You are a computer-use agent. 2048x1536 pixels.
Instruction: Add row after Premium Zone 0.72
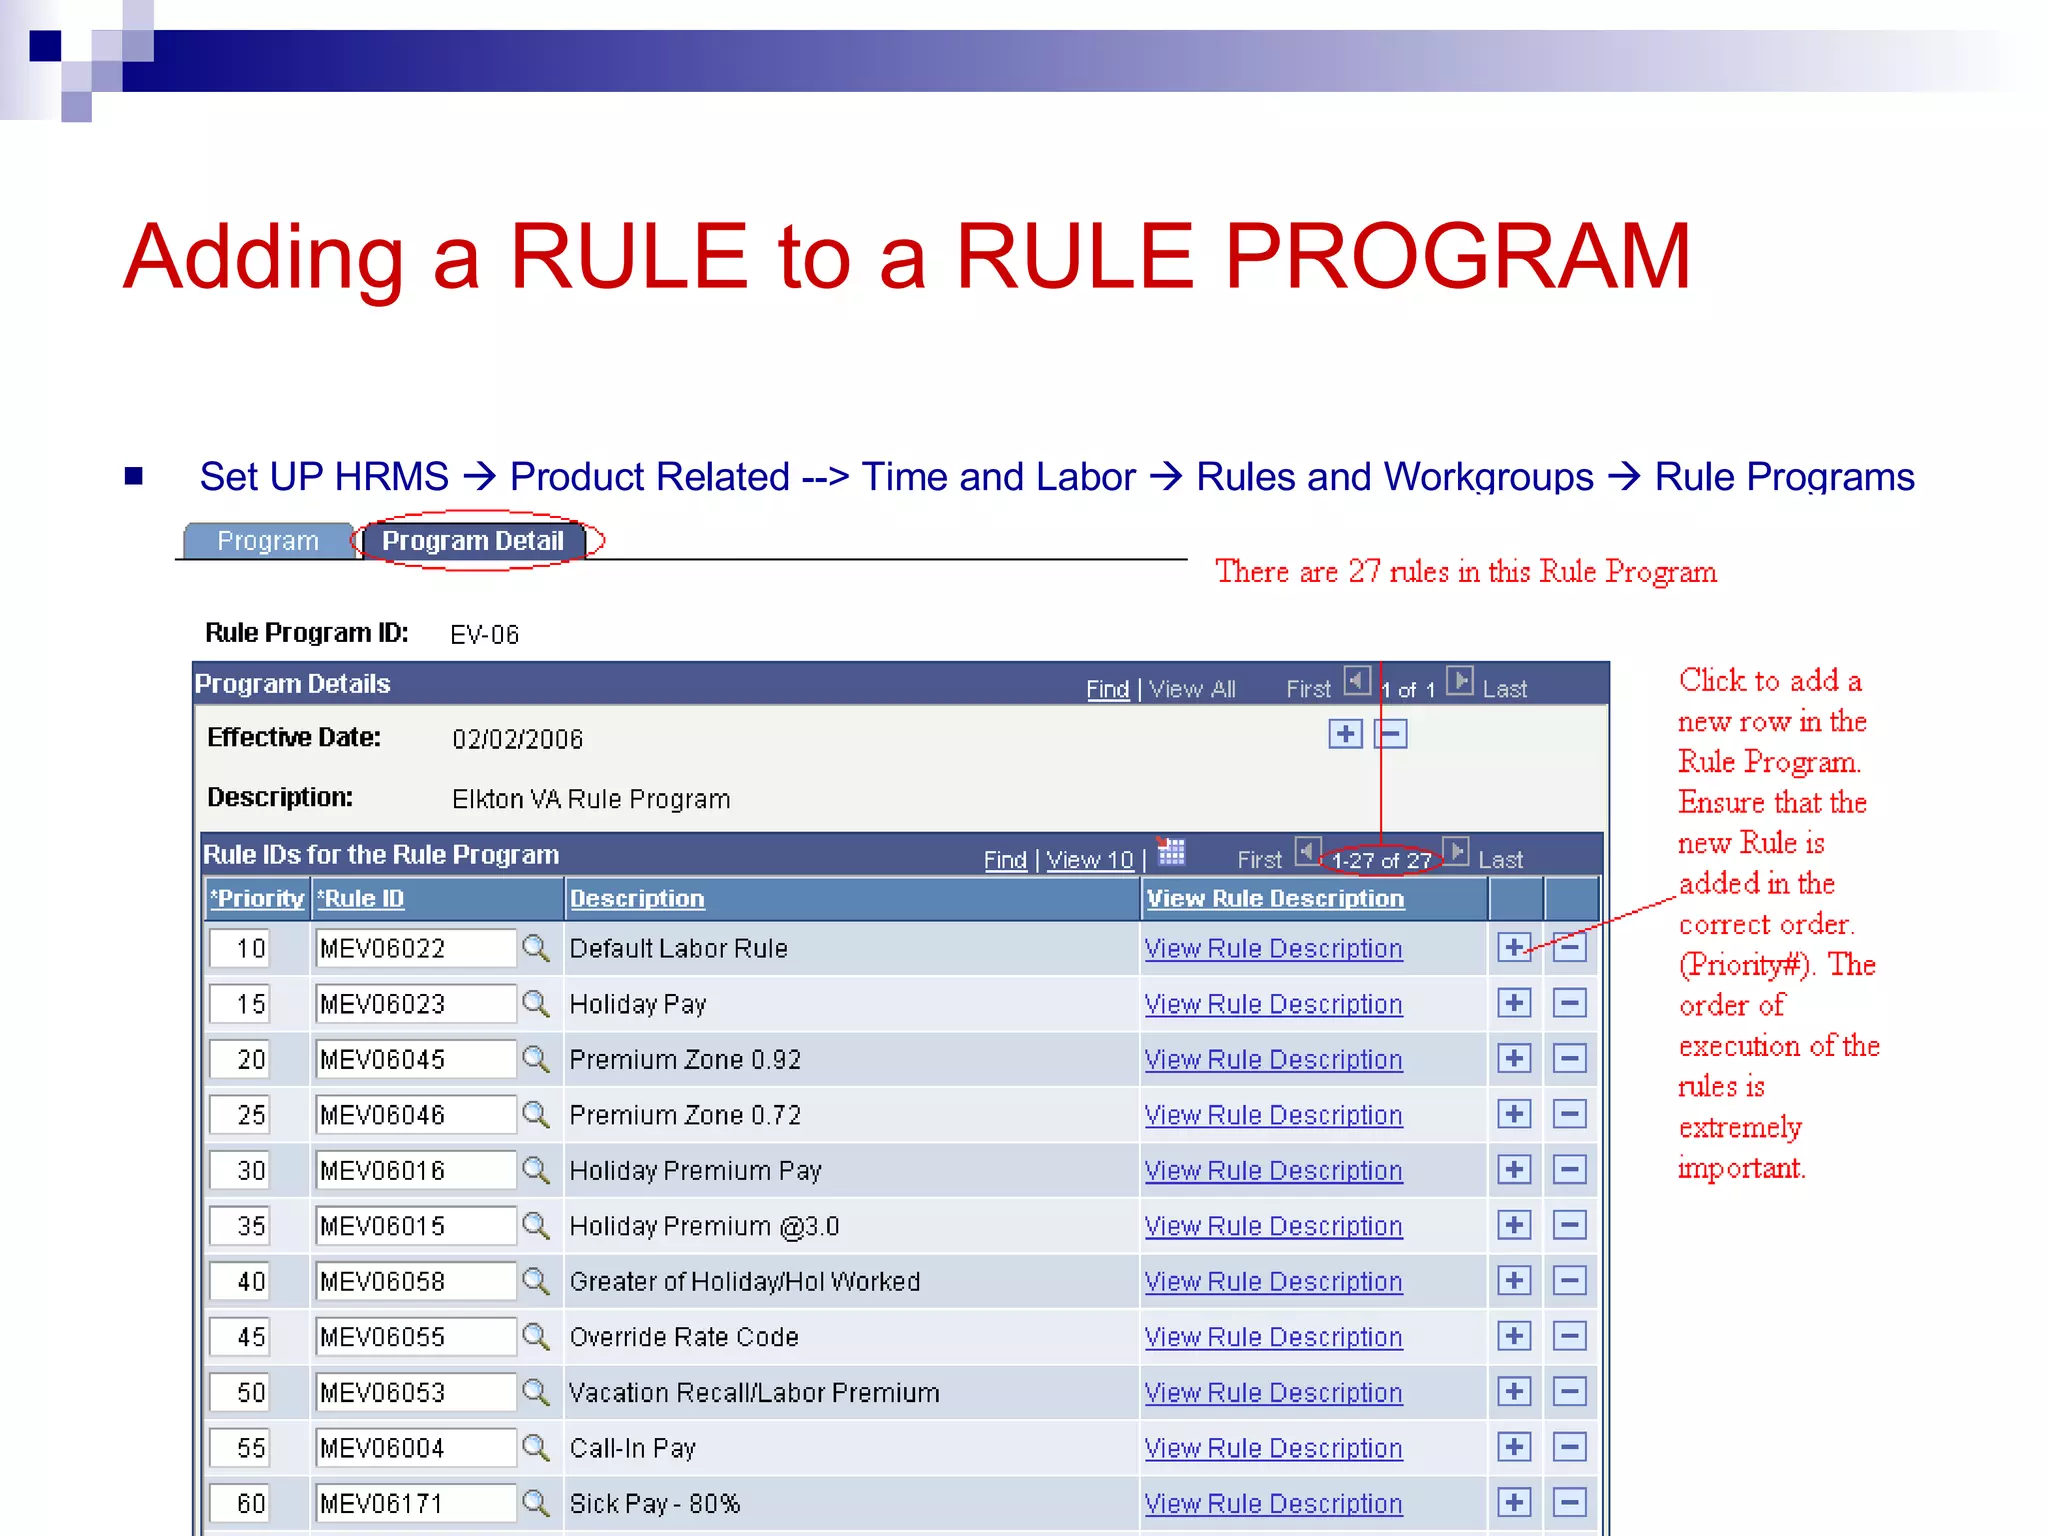[1514, 1113]
